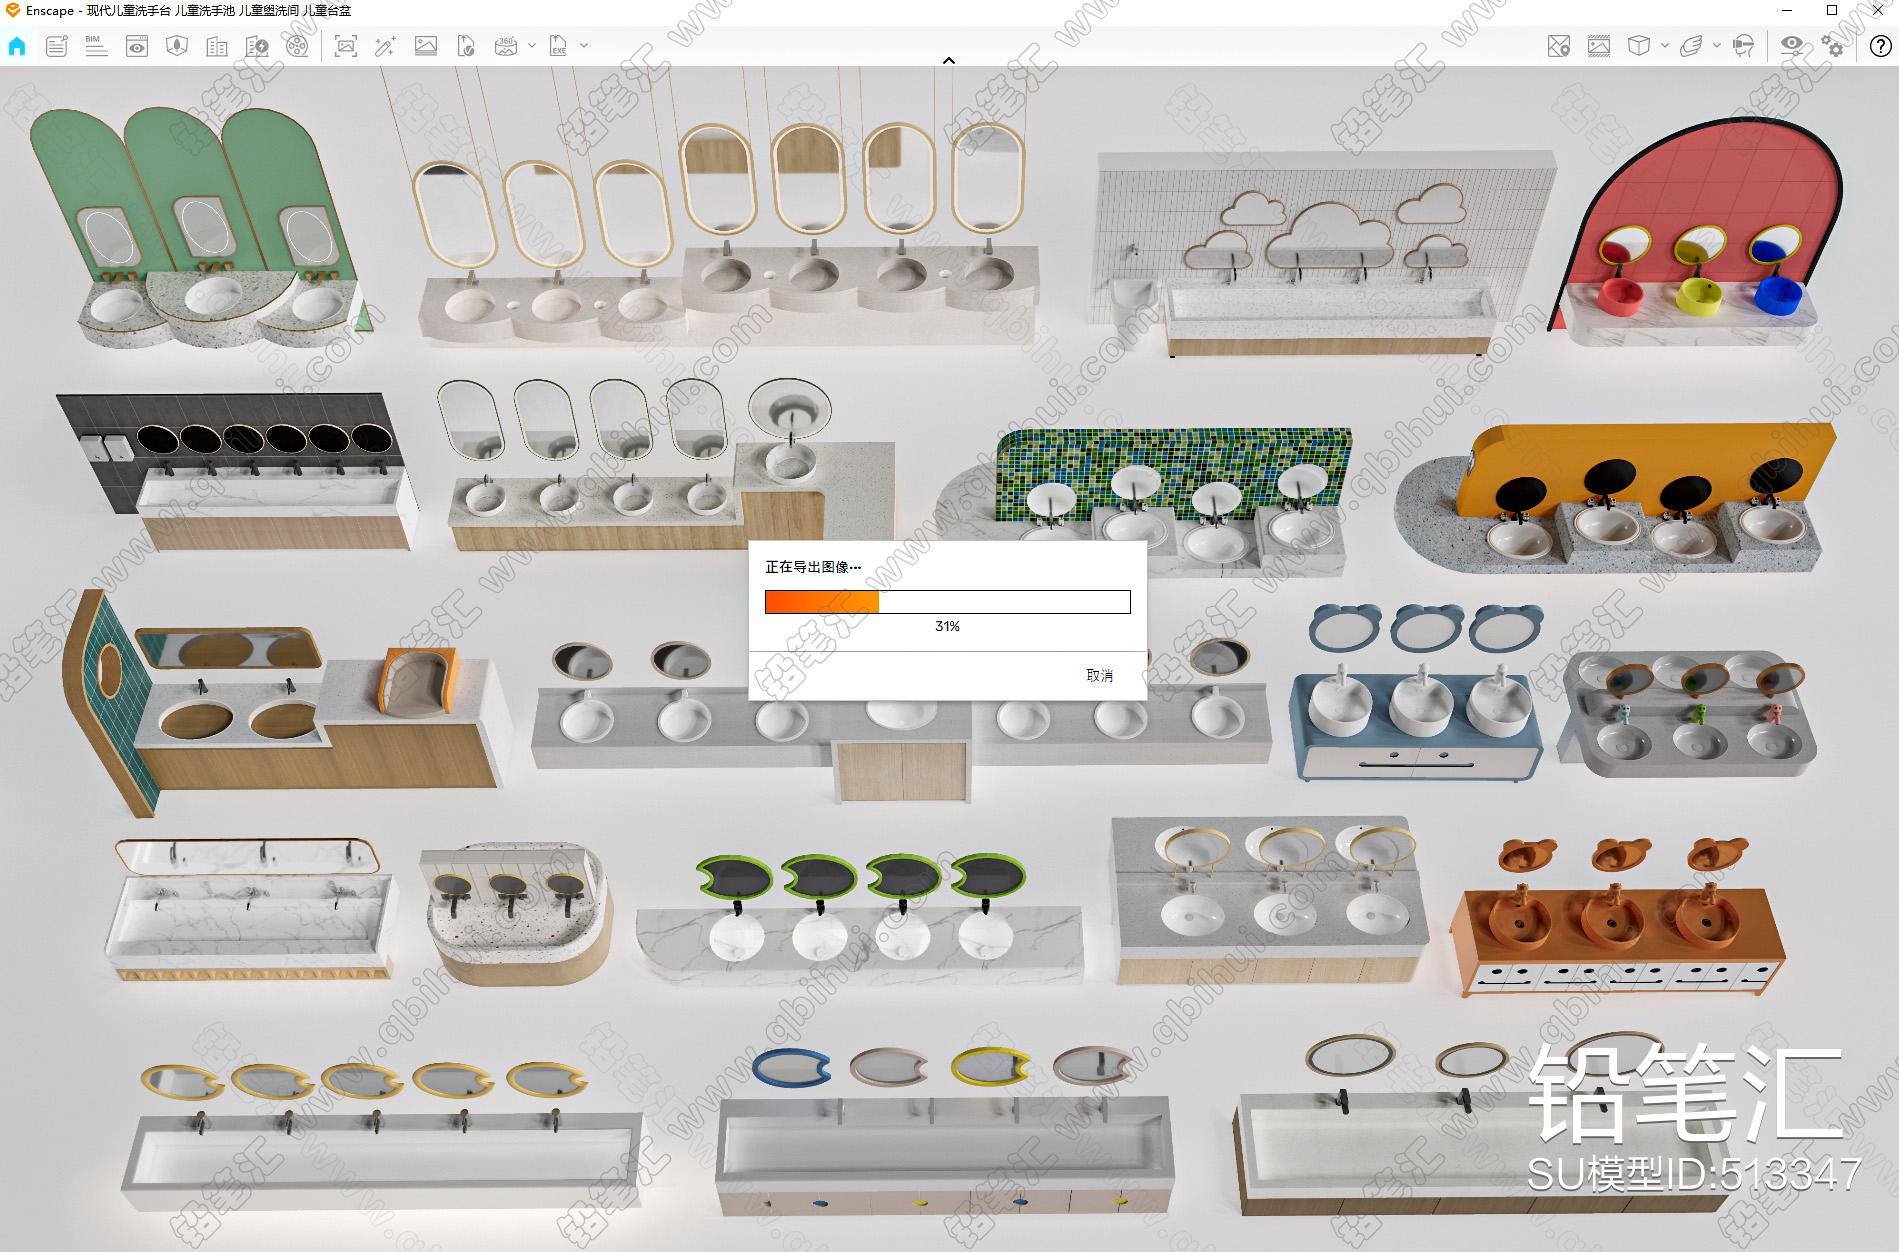Collapse the toolbar with the top chevron
The image size is (1899, 1252).
(x=949, y=60)
